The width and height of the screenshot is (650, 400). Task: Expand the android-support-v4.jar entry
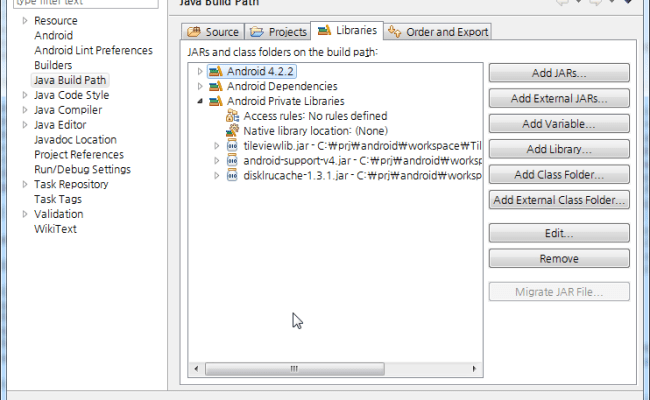[x=216, y=161]
